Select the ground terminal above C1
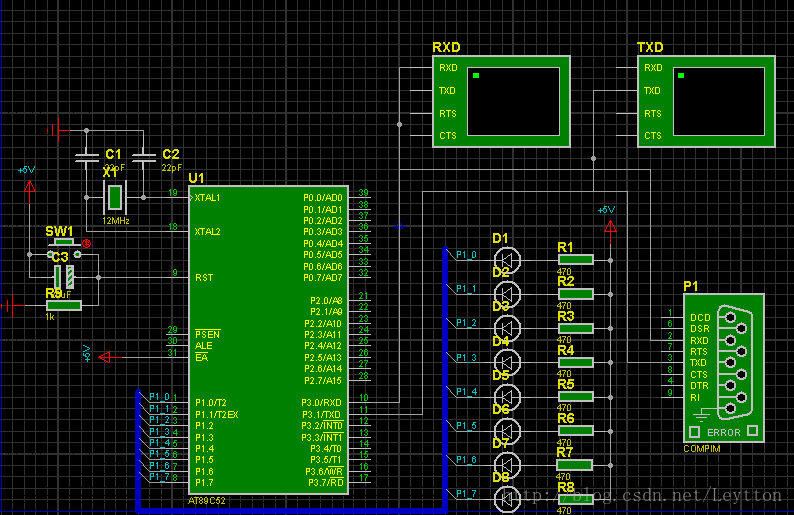The height and width of the screenshot is (515, 794). pyautogui.click(x=59, y=129)
